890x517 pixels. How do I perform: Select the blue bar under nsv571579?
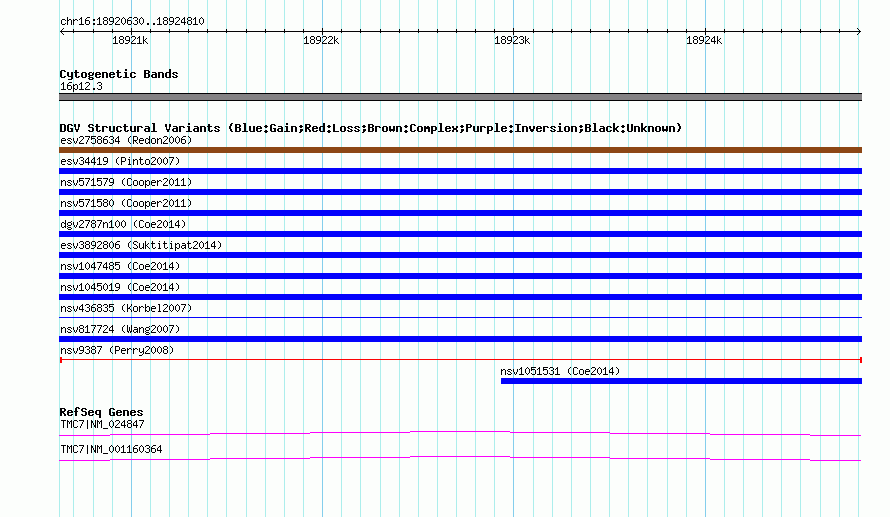[x=460, y=192]
